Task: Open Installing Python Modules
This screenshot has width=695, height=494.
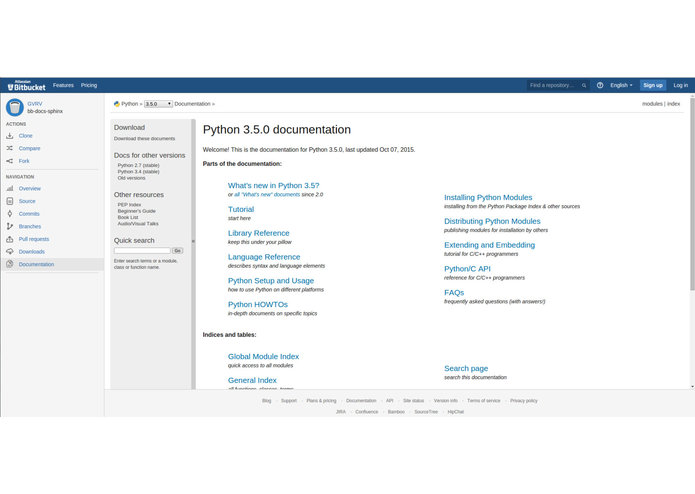Action: [x=488, y=198]
